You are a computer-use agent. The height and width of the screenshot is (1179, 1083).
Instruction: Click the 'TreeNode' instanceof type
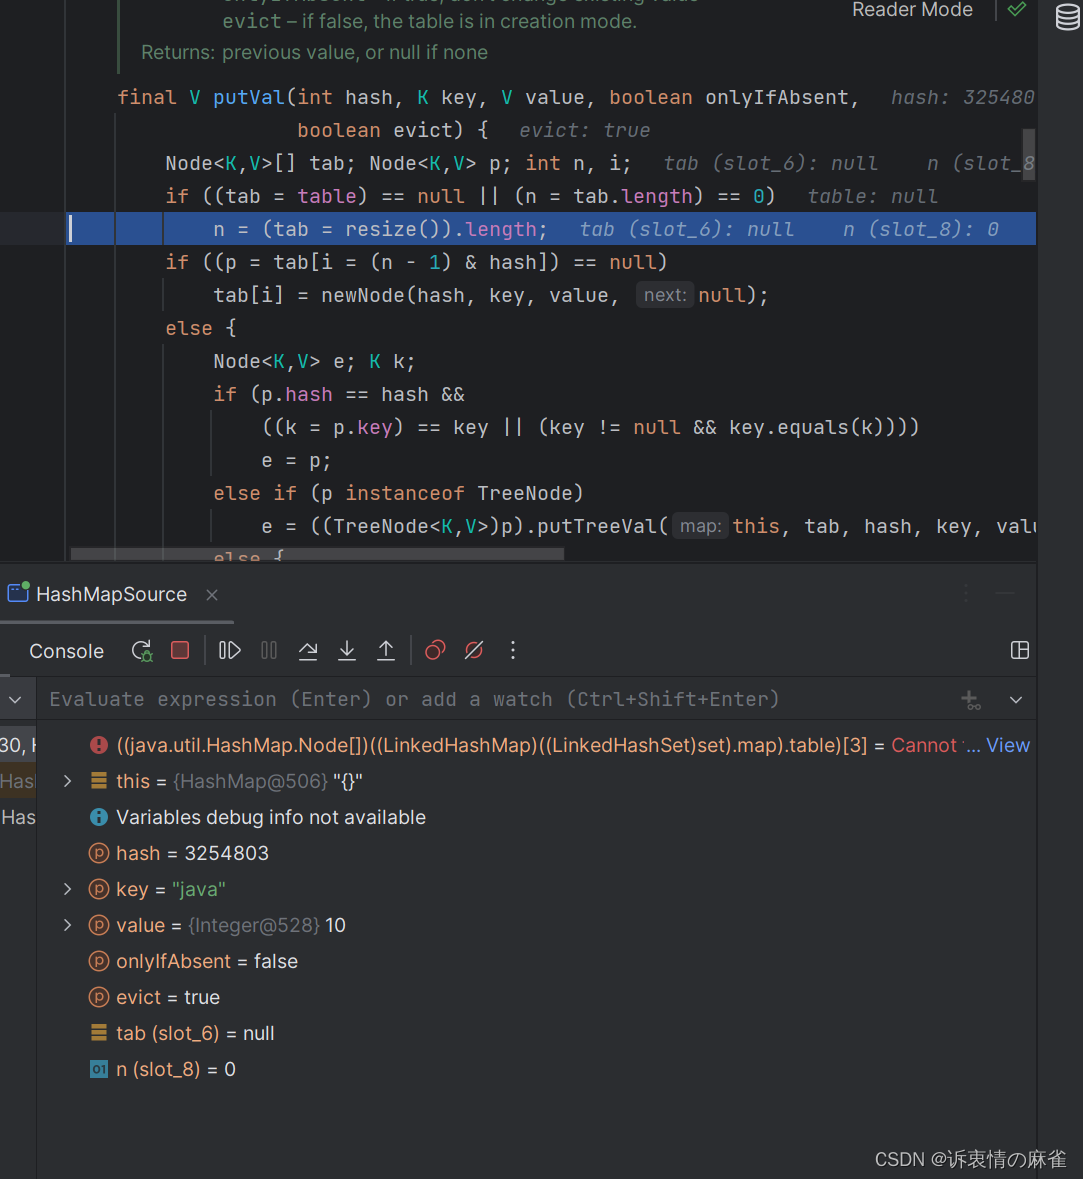525,493
